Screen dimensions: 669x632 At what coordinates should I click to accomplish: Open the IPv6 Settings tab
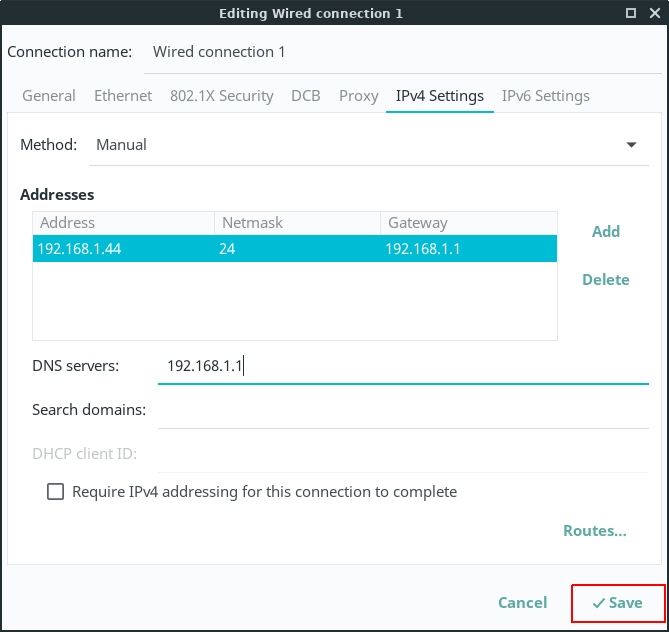point(545,96)
